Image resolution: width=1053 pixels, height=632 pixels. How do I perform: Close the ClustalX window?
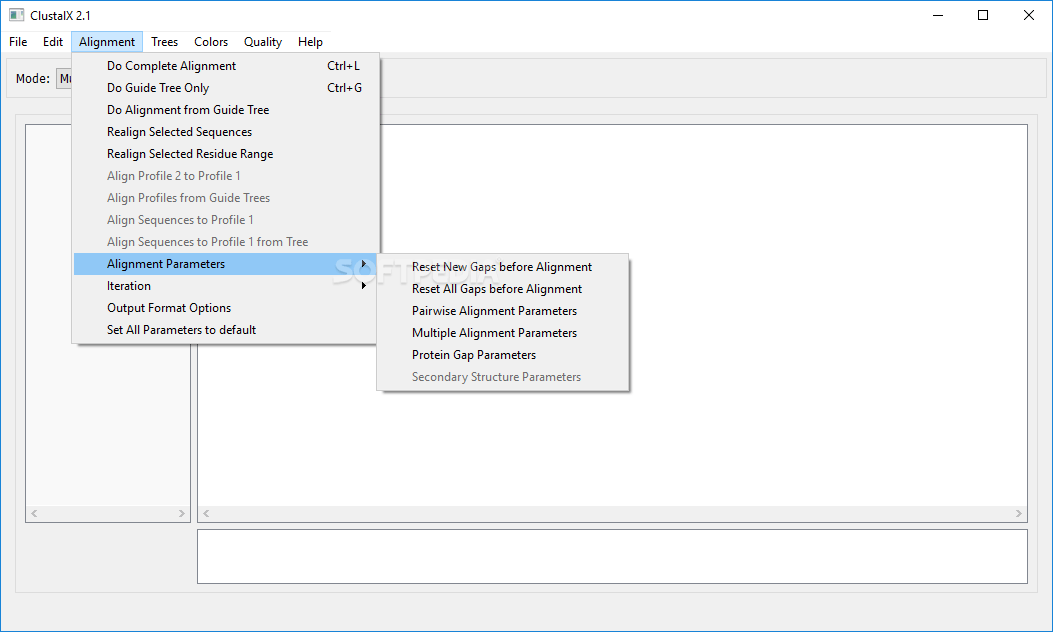pyautogui.click(x=1028, y=15)
